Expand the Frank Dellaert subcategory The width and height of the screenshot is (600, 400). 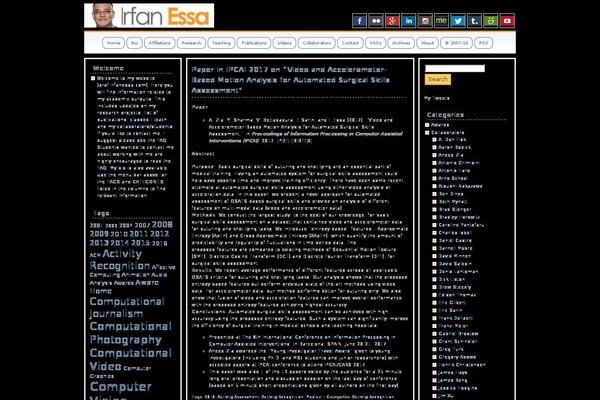pyautogui.click(x=434, y=318)
